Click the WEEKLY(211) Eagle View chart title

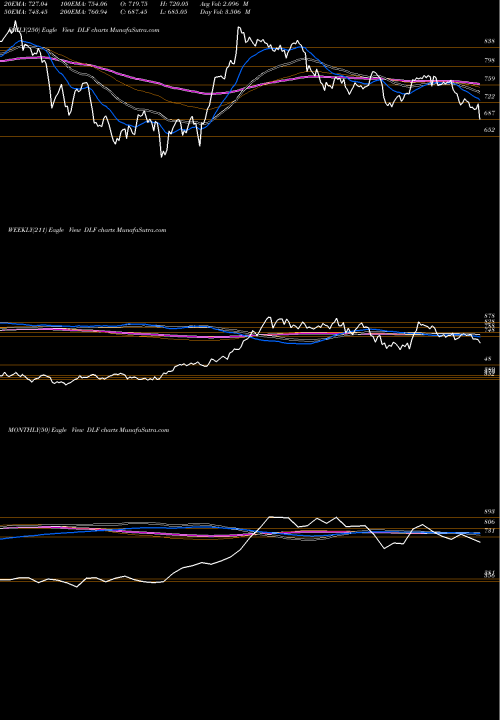coord(87,230)
